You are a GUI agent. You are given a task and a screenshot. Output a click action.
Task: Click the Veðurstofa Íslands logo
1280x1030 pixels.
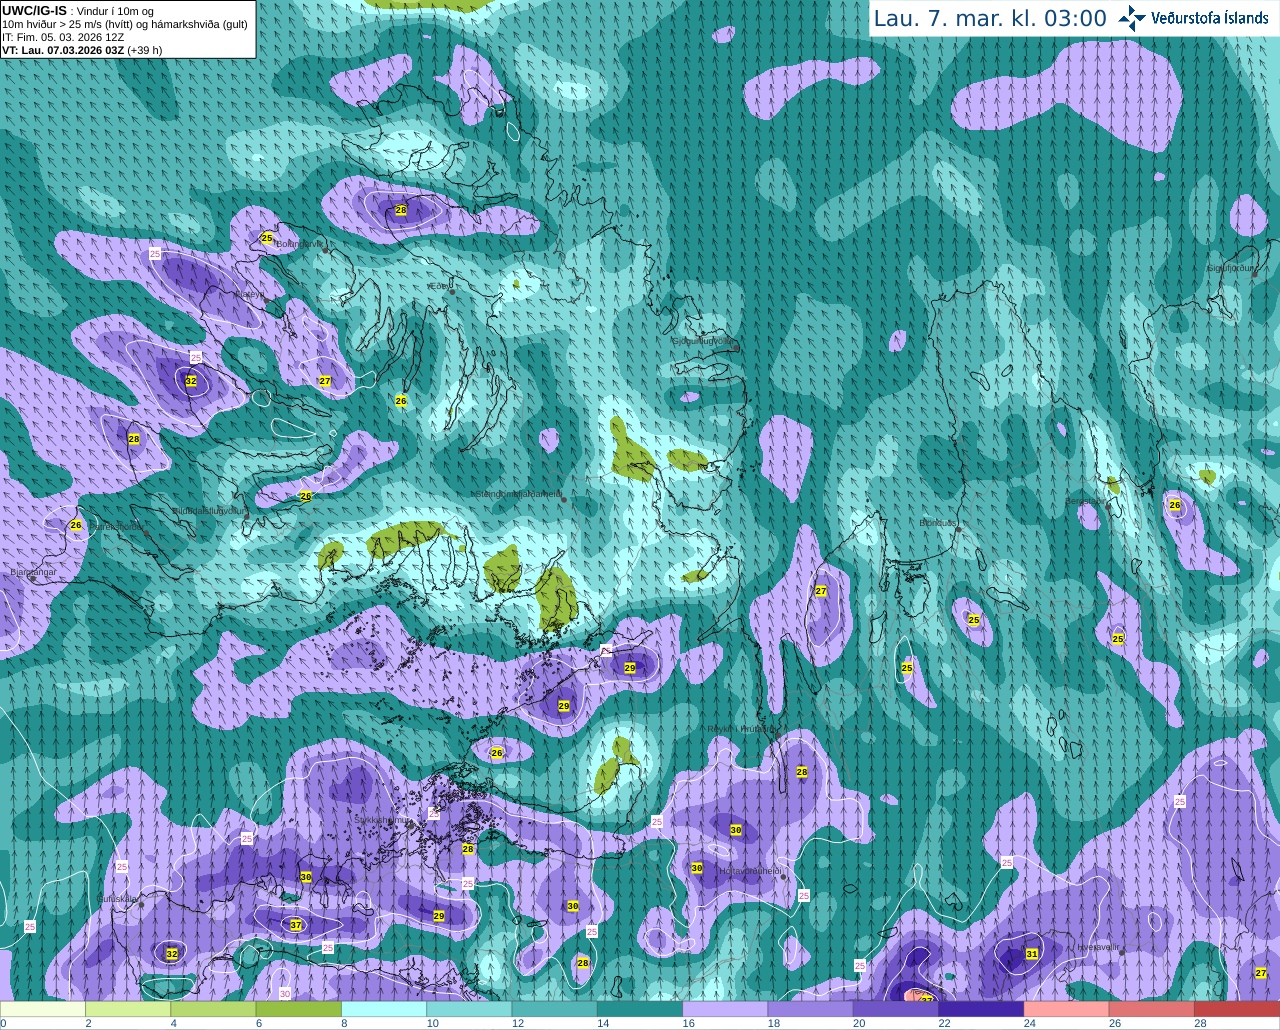point(1193,18)
